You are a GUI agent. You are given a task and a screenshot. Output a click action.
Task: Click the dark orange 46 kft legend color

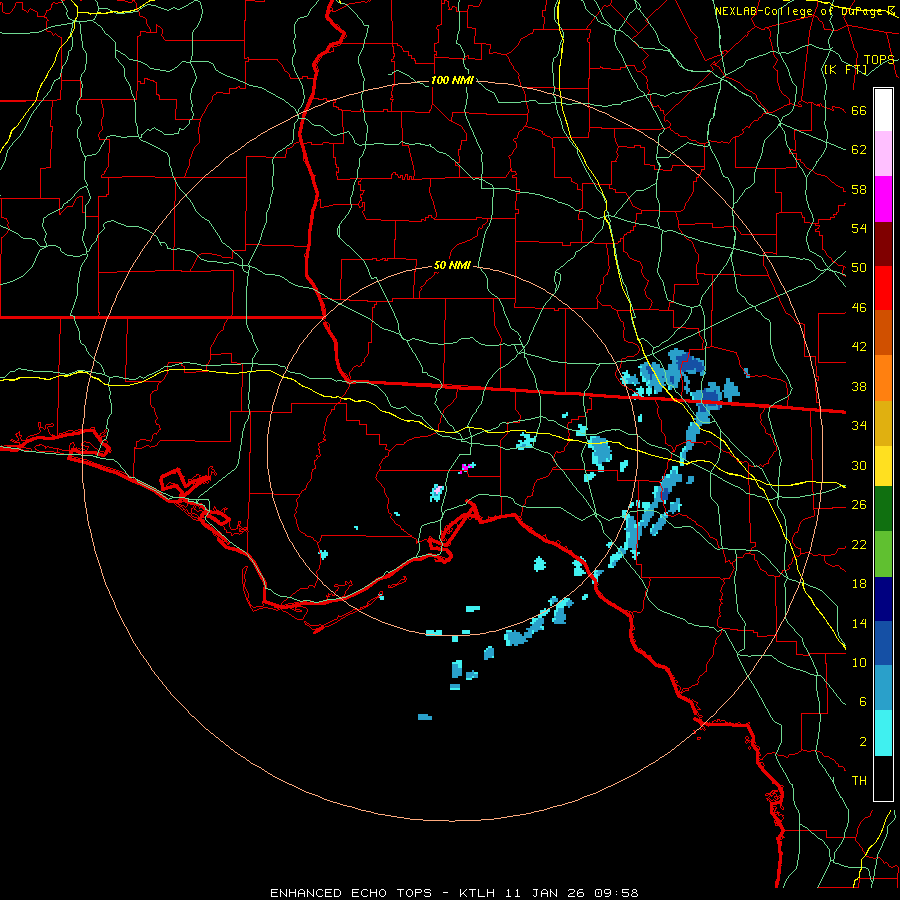point(883,333)
